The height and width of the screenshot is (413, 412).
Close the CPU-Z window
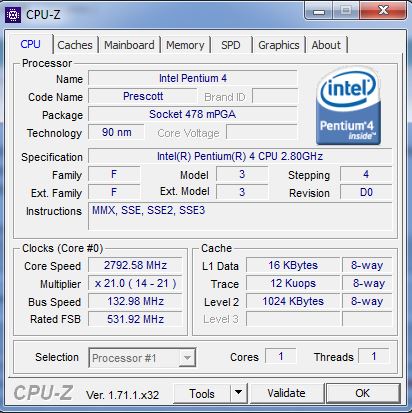[383, 11]
